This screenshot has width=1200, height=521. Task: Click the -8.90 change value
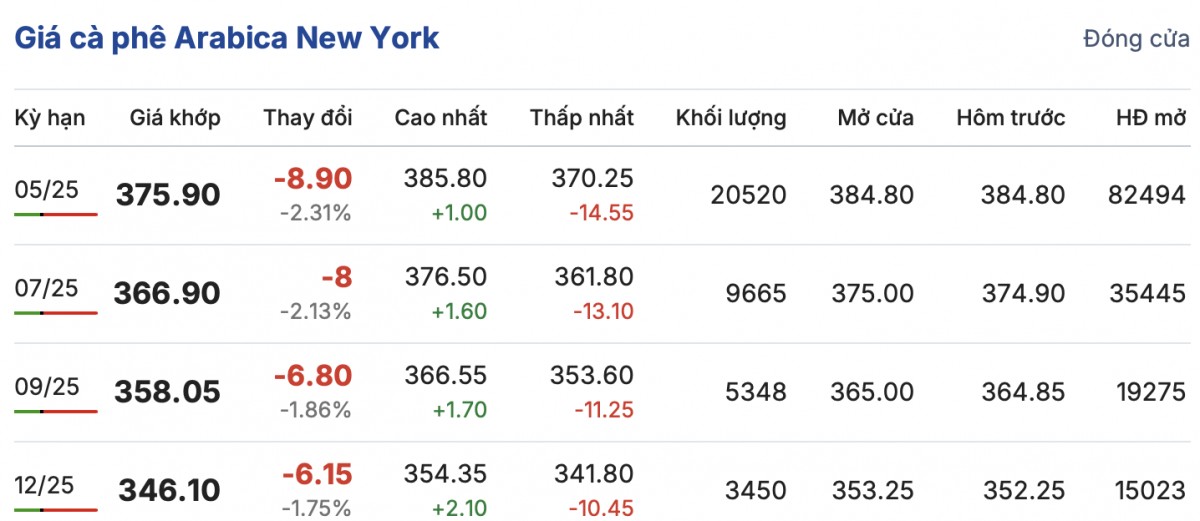313,179
